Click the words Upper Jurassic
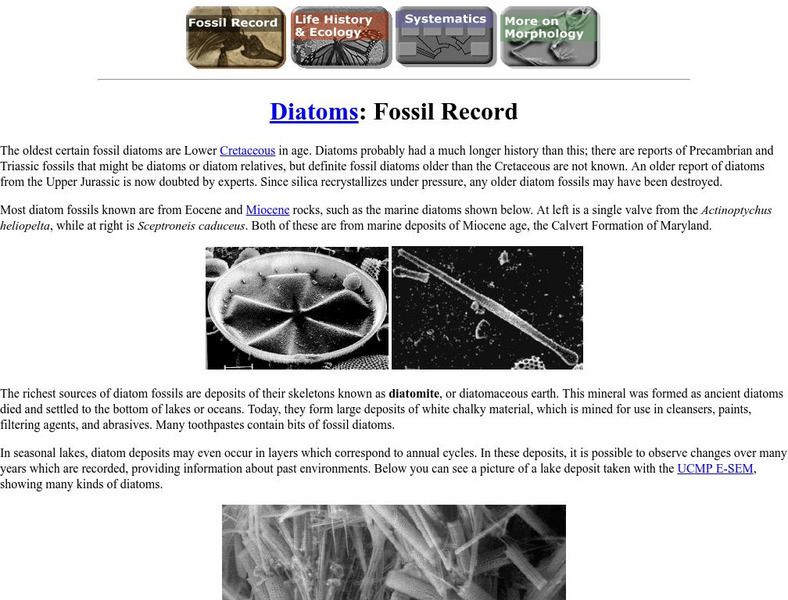Viewport: 788px width, 600px height. pos(83,182)
